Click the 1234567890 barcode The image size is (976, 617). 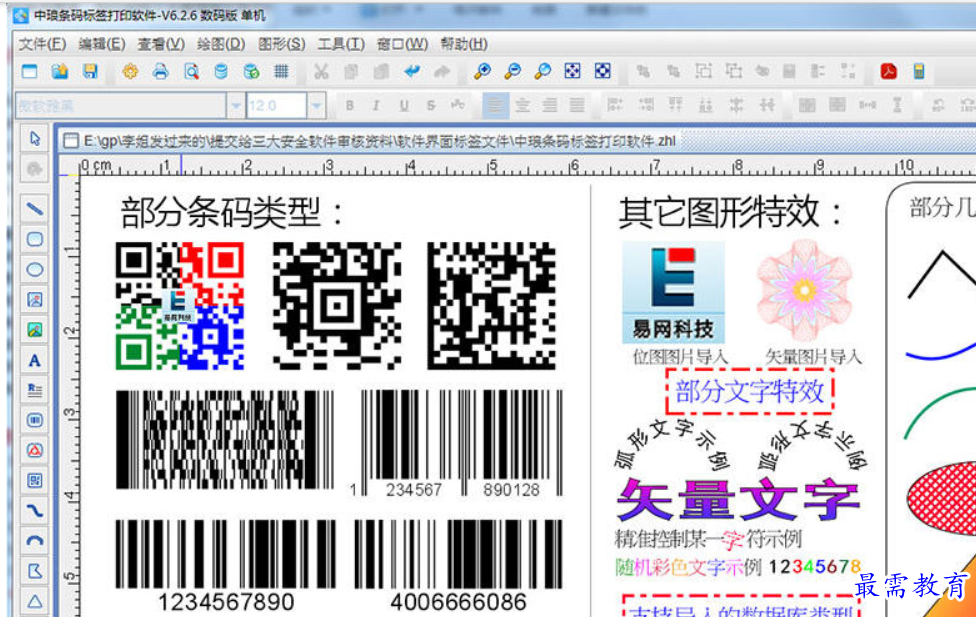point(225,566)
